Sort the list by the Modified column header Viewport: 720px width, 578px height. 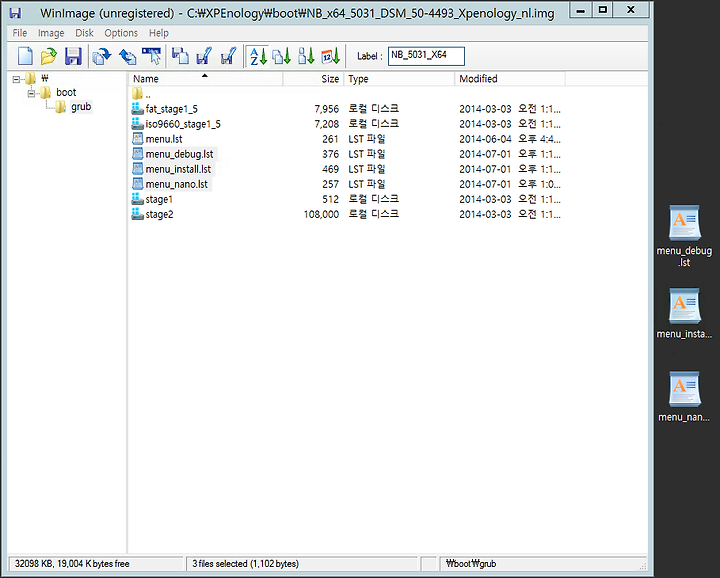point(510,79)
